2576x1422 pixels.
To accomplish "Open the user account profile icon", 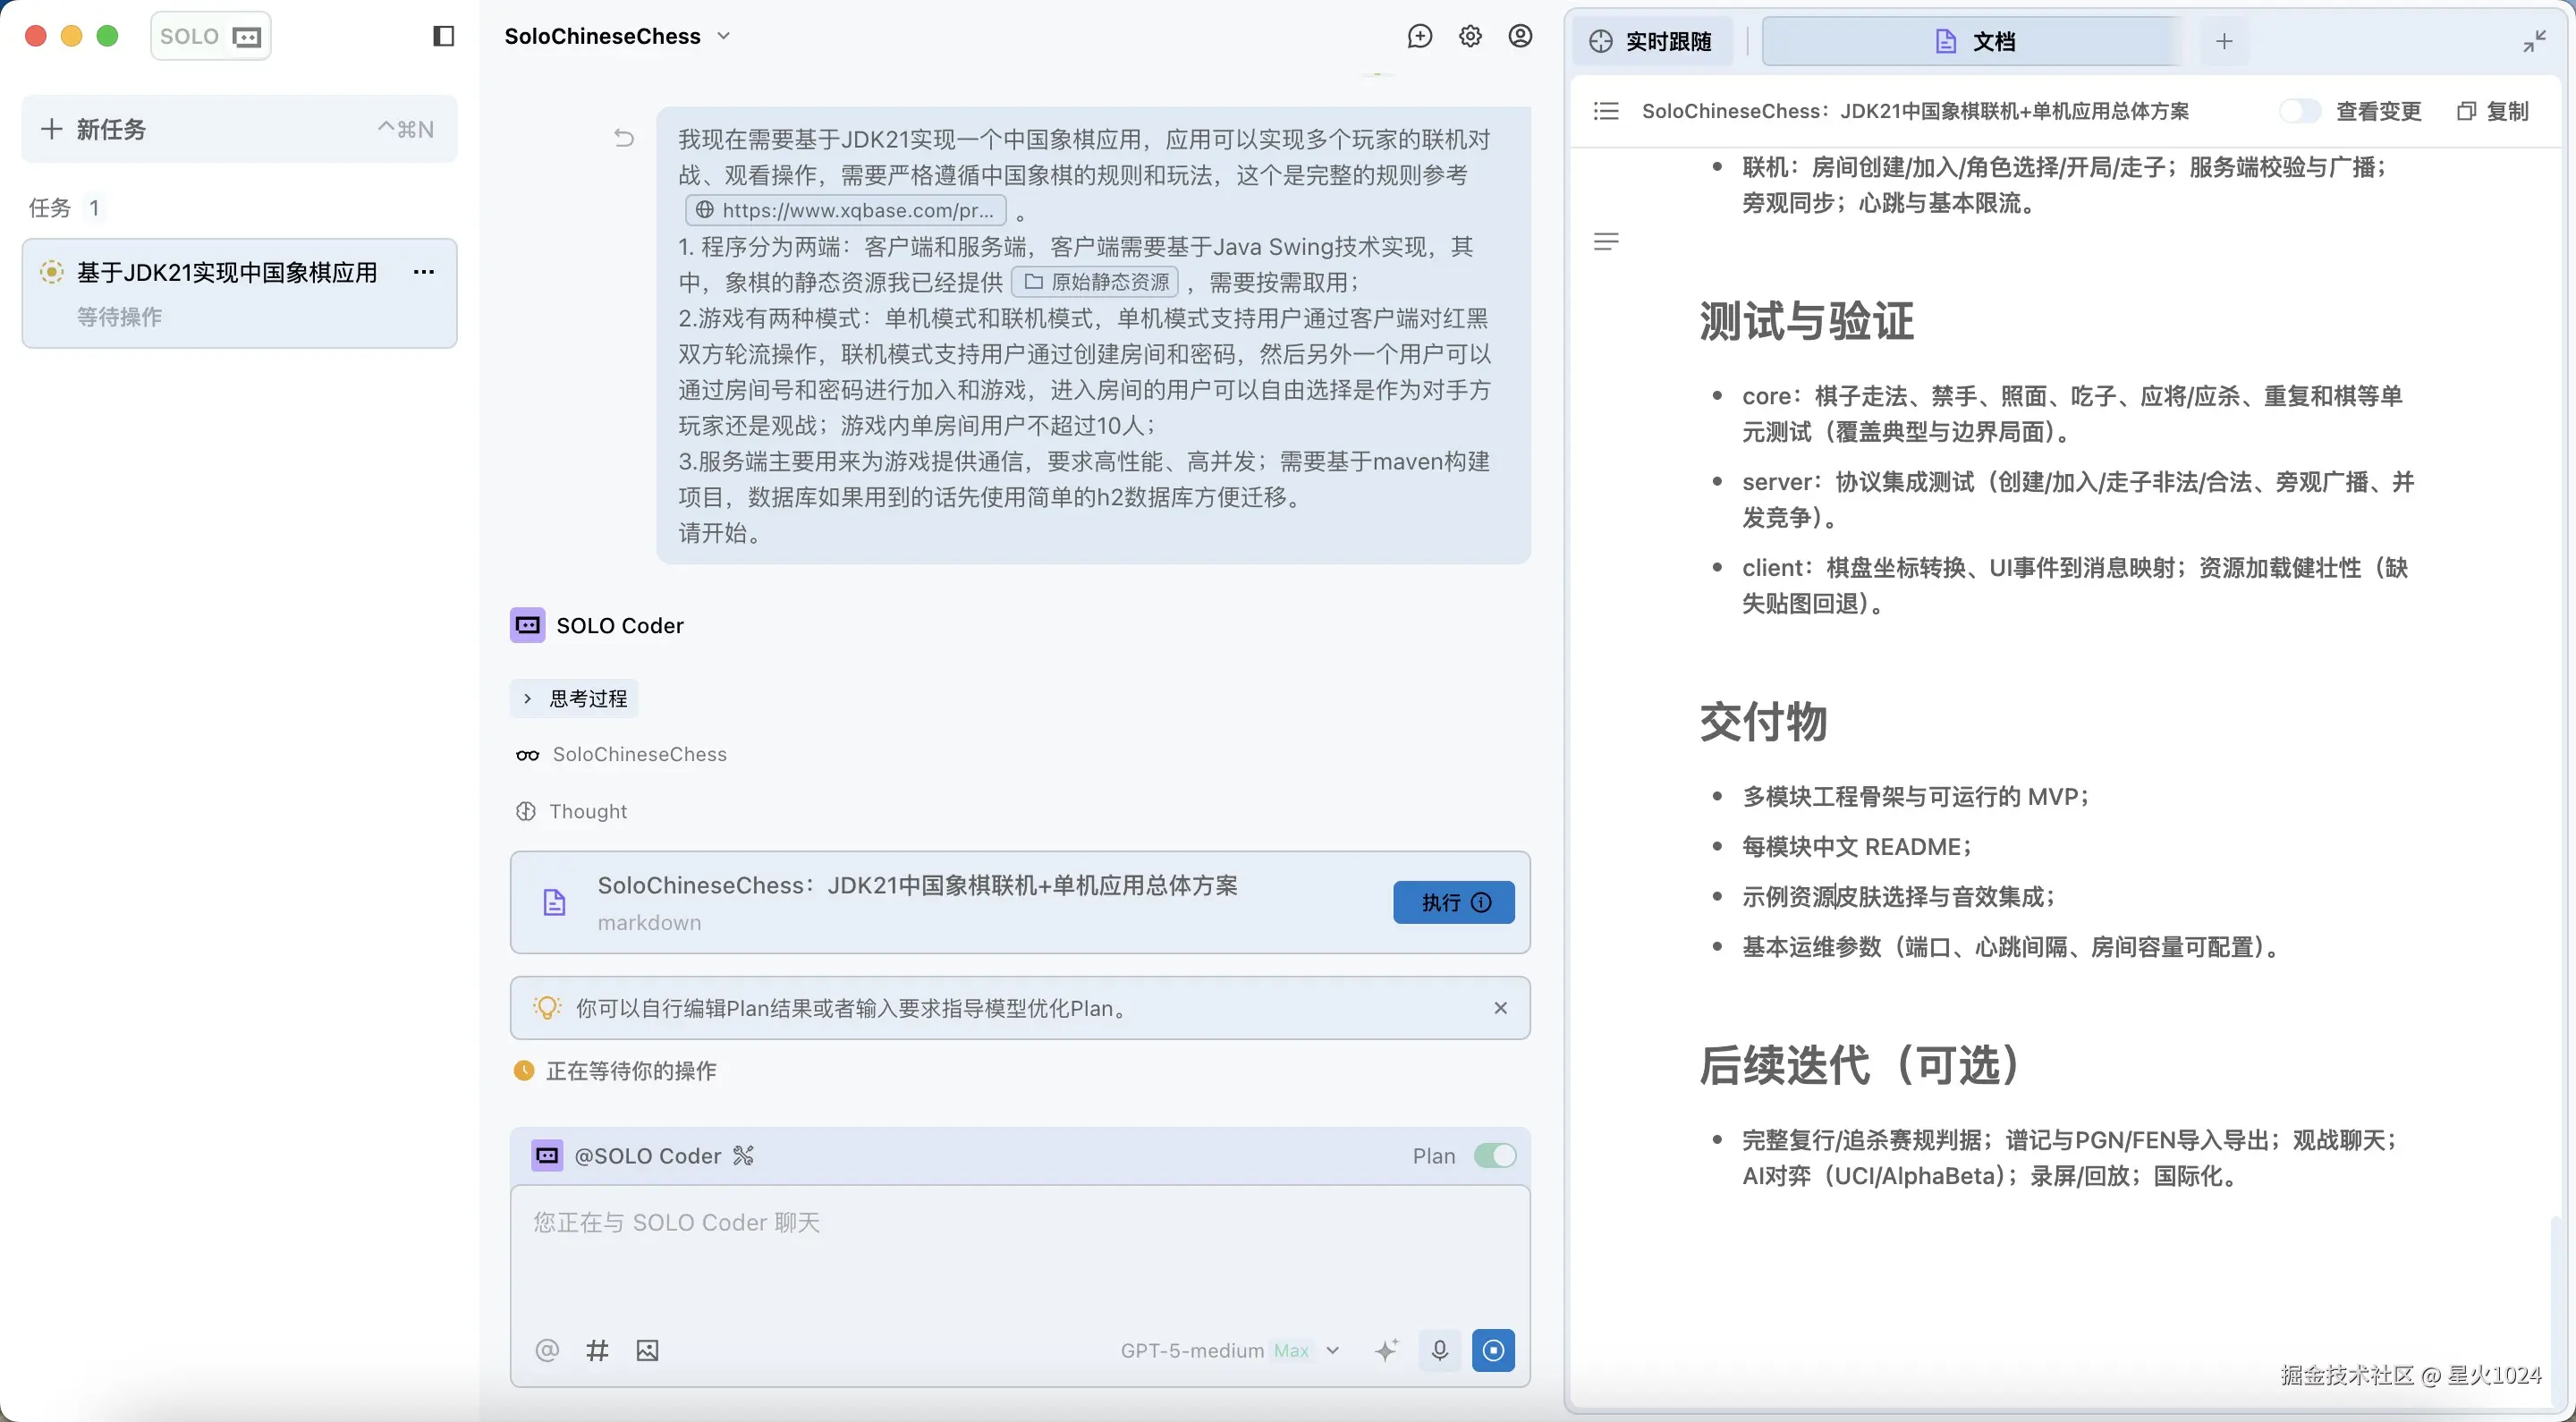I will point(1520,37).
